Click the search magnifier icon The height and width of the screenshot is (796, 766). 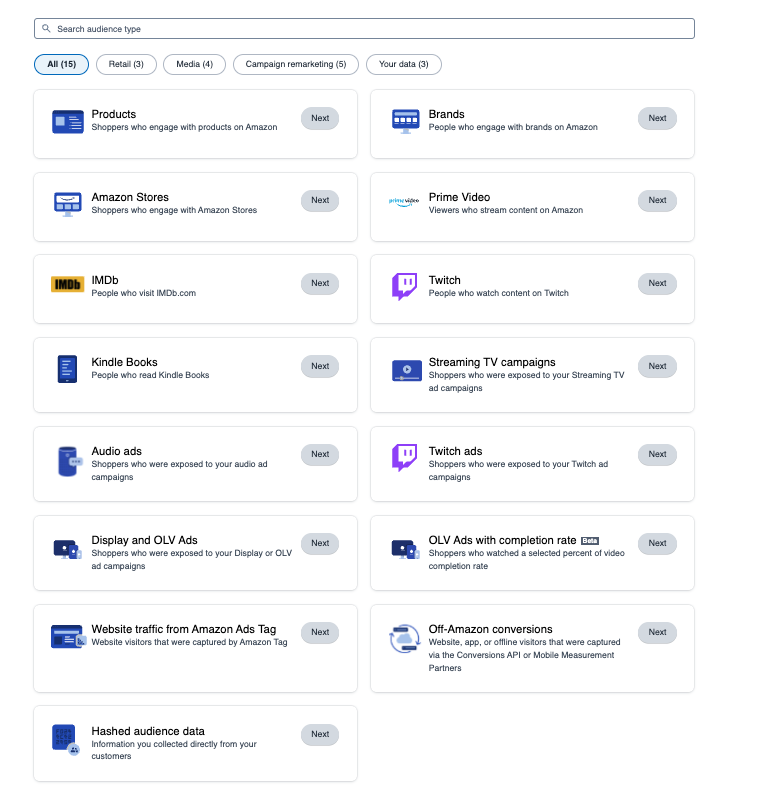(46, 28)
